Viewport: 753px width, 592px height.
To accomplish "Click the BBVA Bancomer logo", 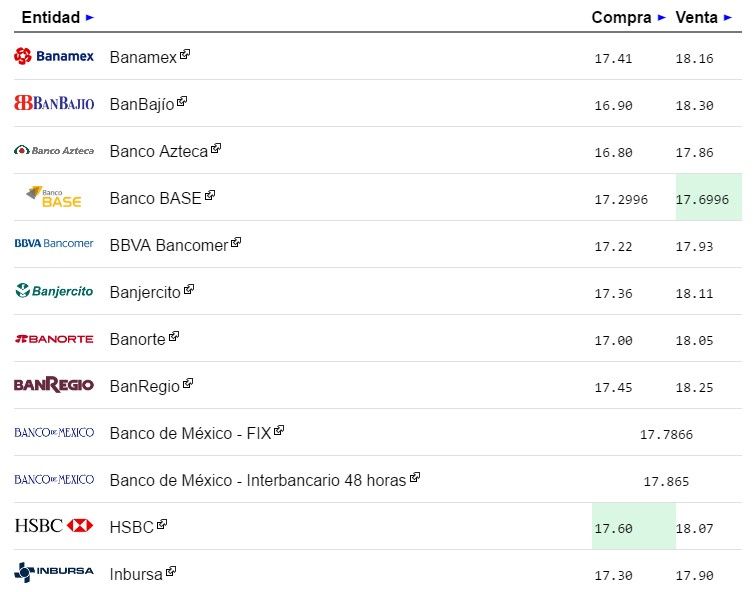I will click(x=54, y=243).
